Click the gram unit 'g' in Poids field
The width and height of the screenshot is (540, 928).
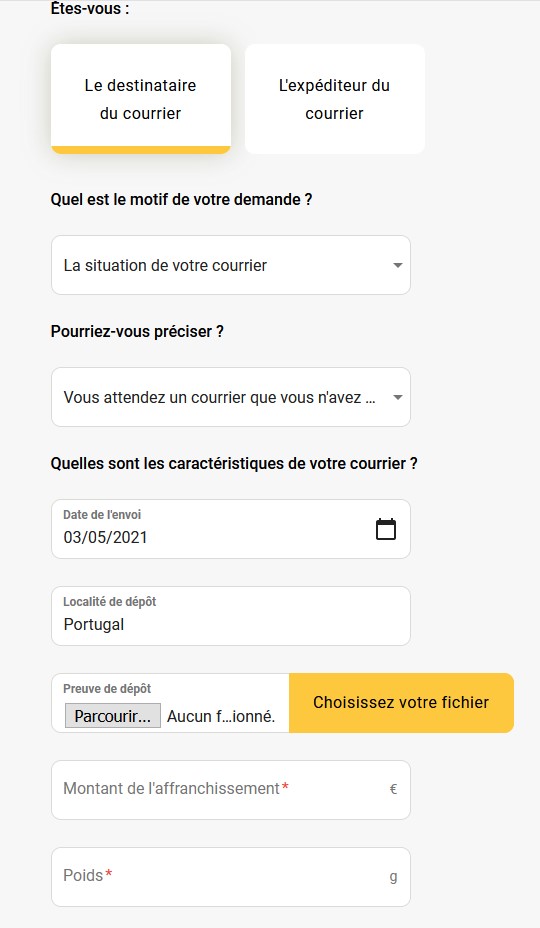coord(393,877)
